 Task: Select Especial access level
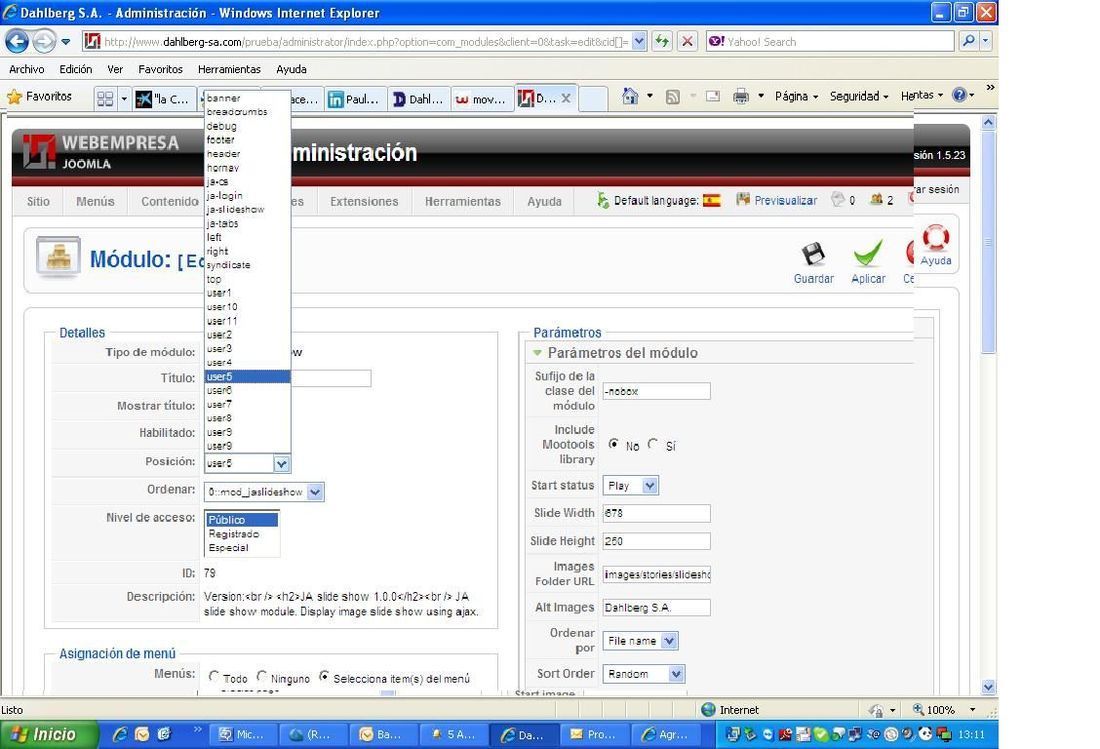(241, 548)
